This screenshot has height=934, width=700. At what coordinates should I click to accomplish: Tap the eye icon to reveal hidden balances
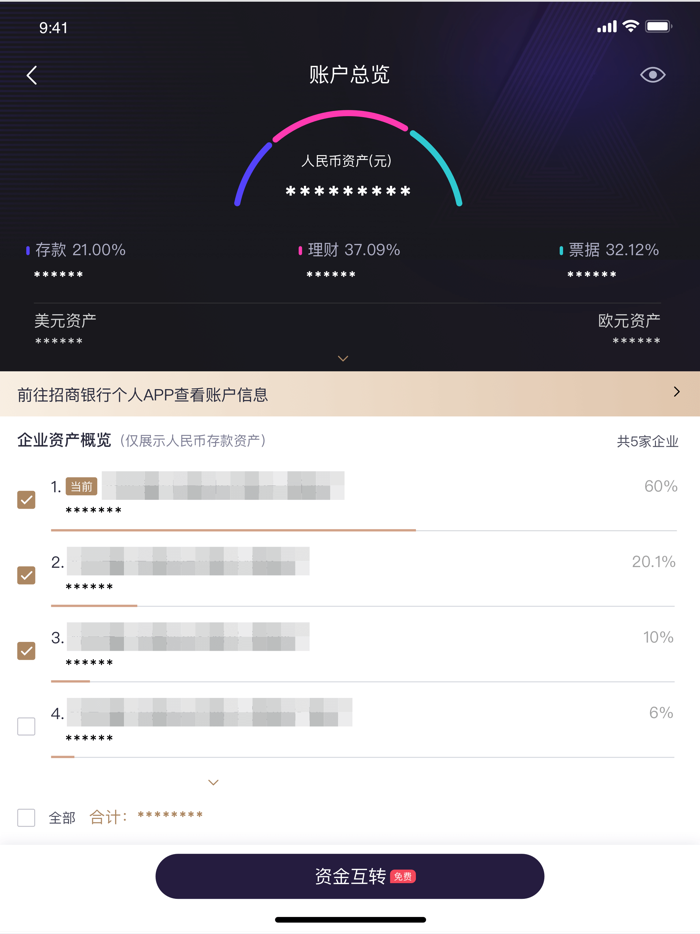652,74
